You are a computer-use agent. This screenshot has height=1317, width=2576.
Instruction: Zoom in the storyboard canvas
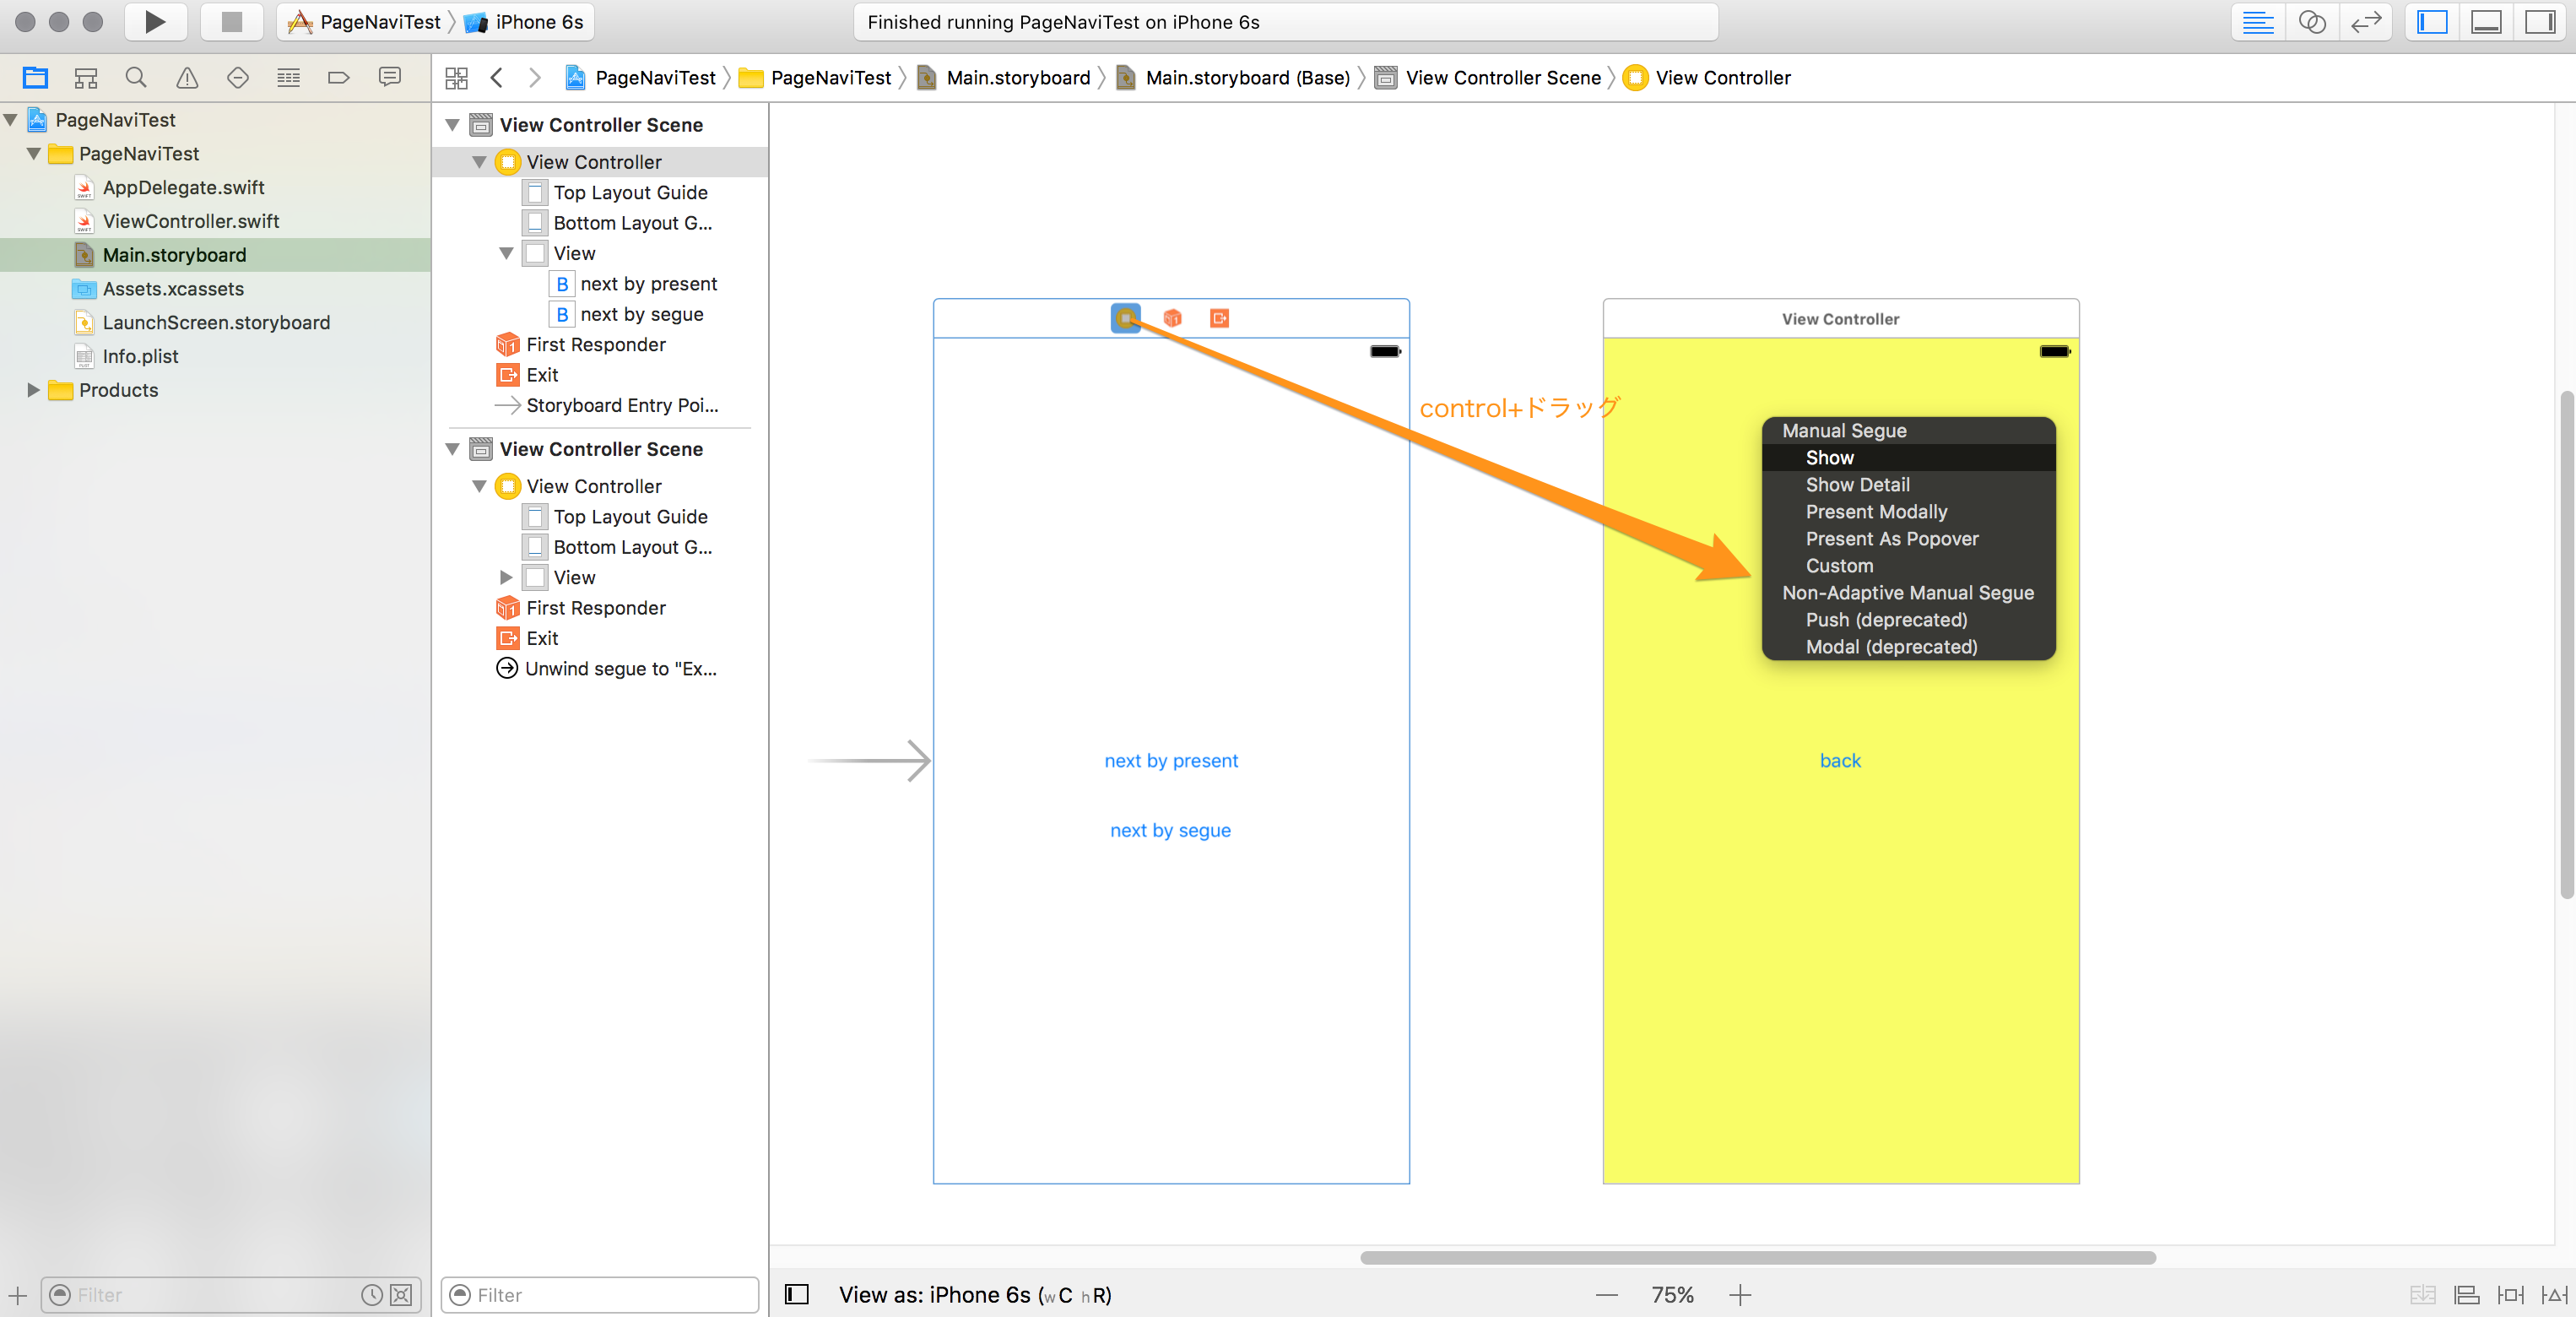tap(1740, 1295)
